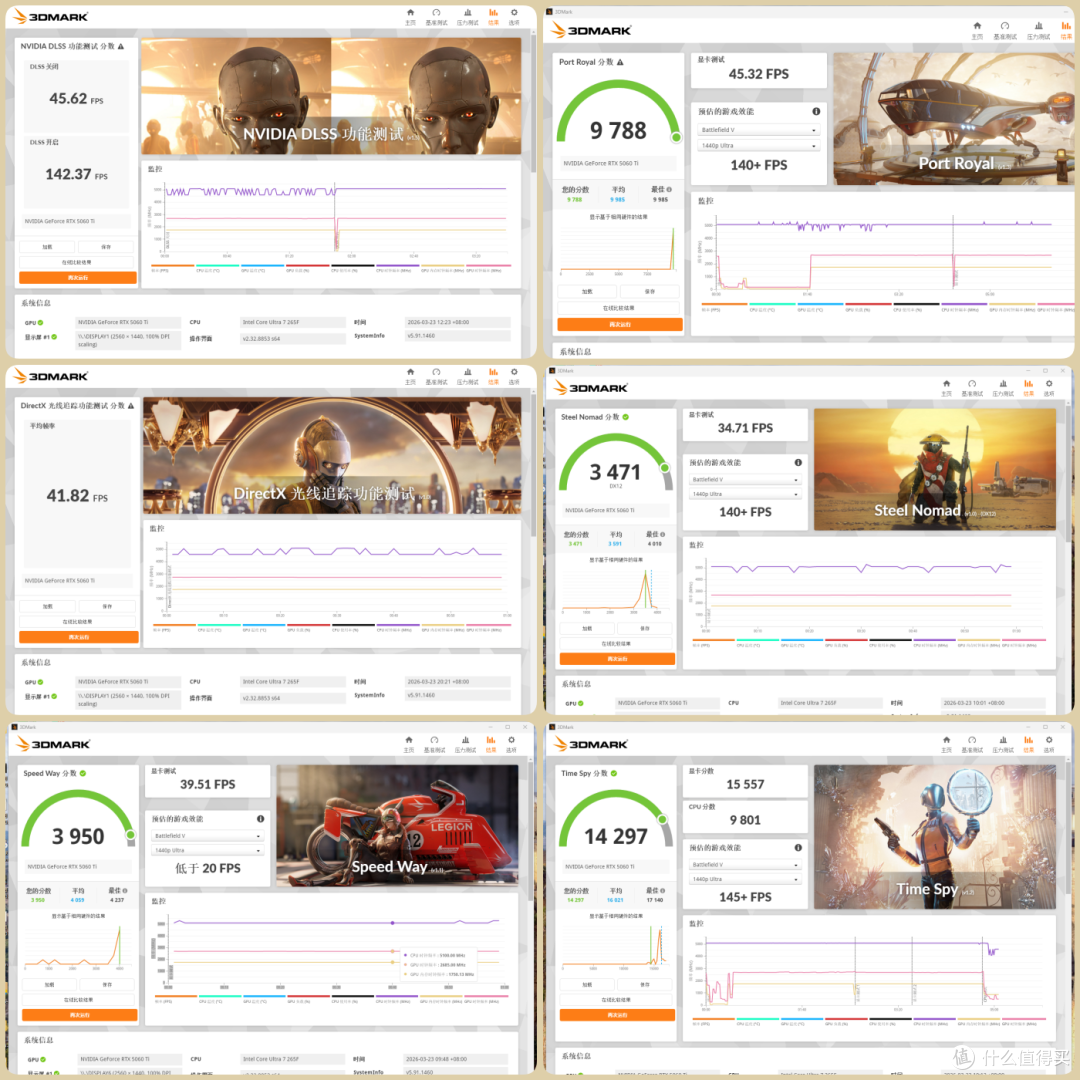
Task: Switch to Benchmarks tab in Speed Way window
Action: point(434,744)
